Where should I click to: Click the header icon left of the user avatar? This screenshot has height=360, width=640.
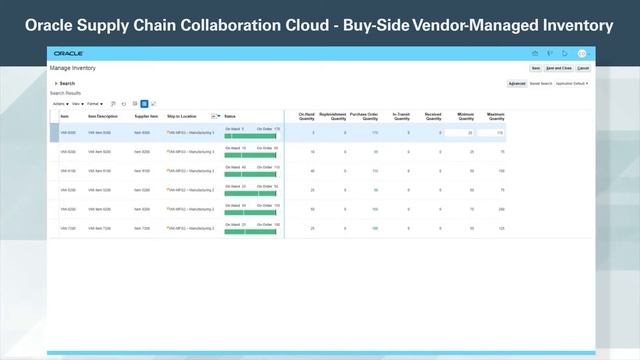(565, 53)
